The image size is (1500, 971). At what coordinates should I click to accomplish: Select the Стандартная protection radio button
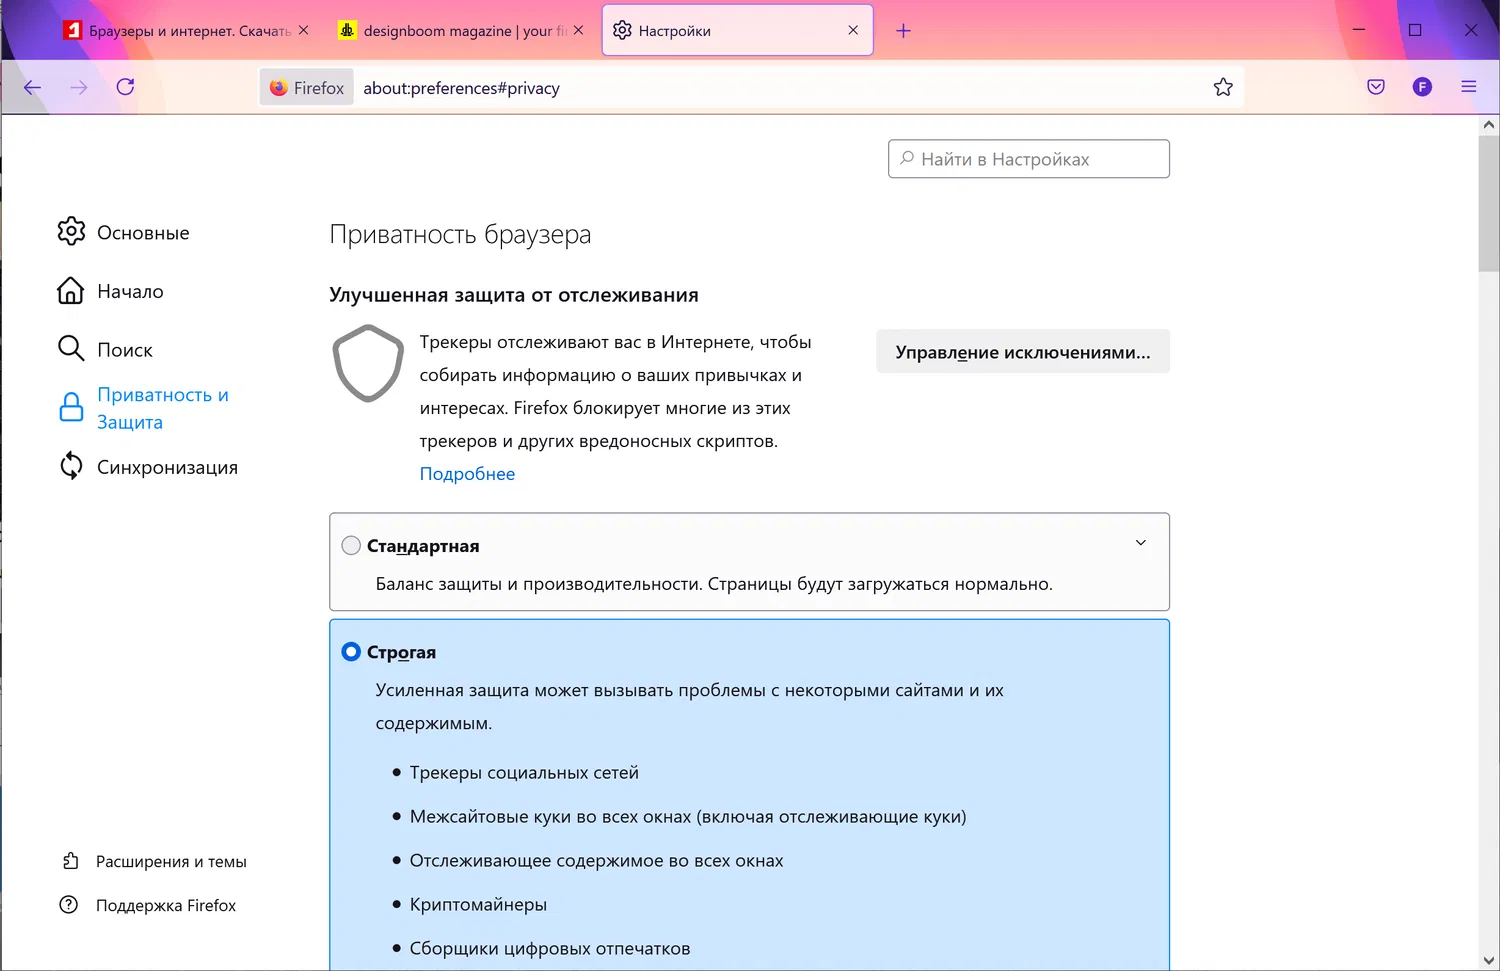point(351,546)
